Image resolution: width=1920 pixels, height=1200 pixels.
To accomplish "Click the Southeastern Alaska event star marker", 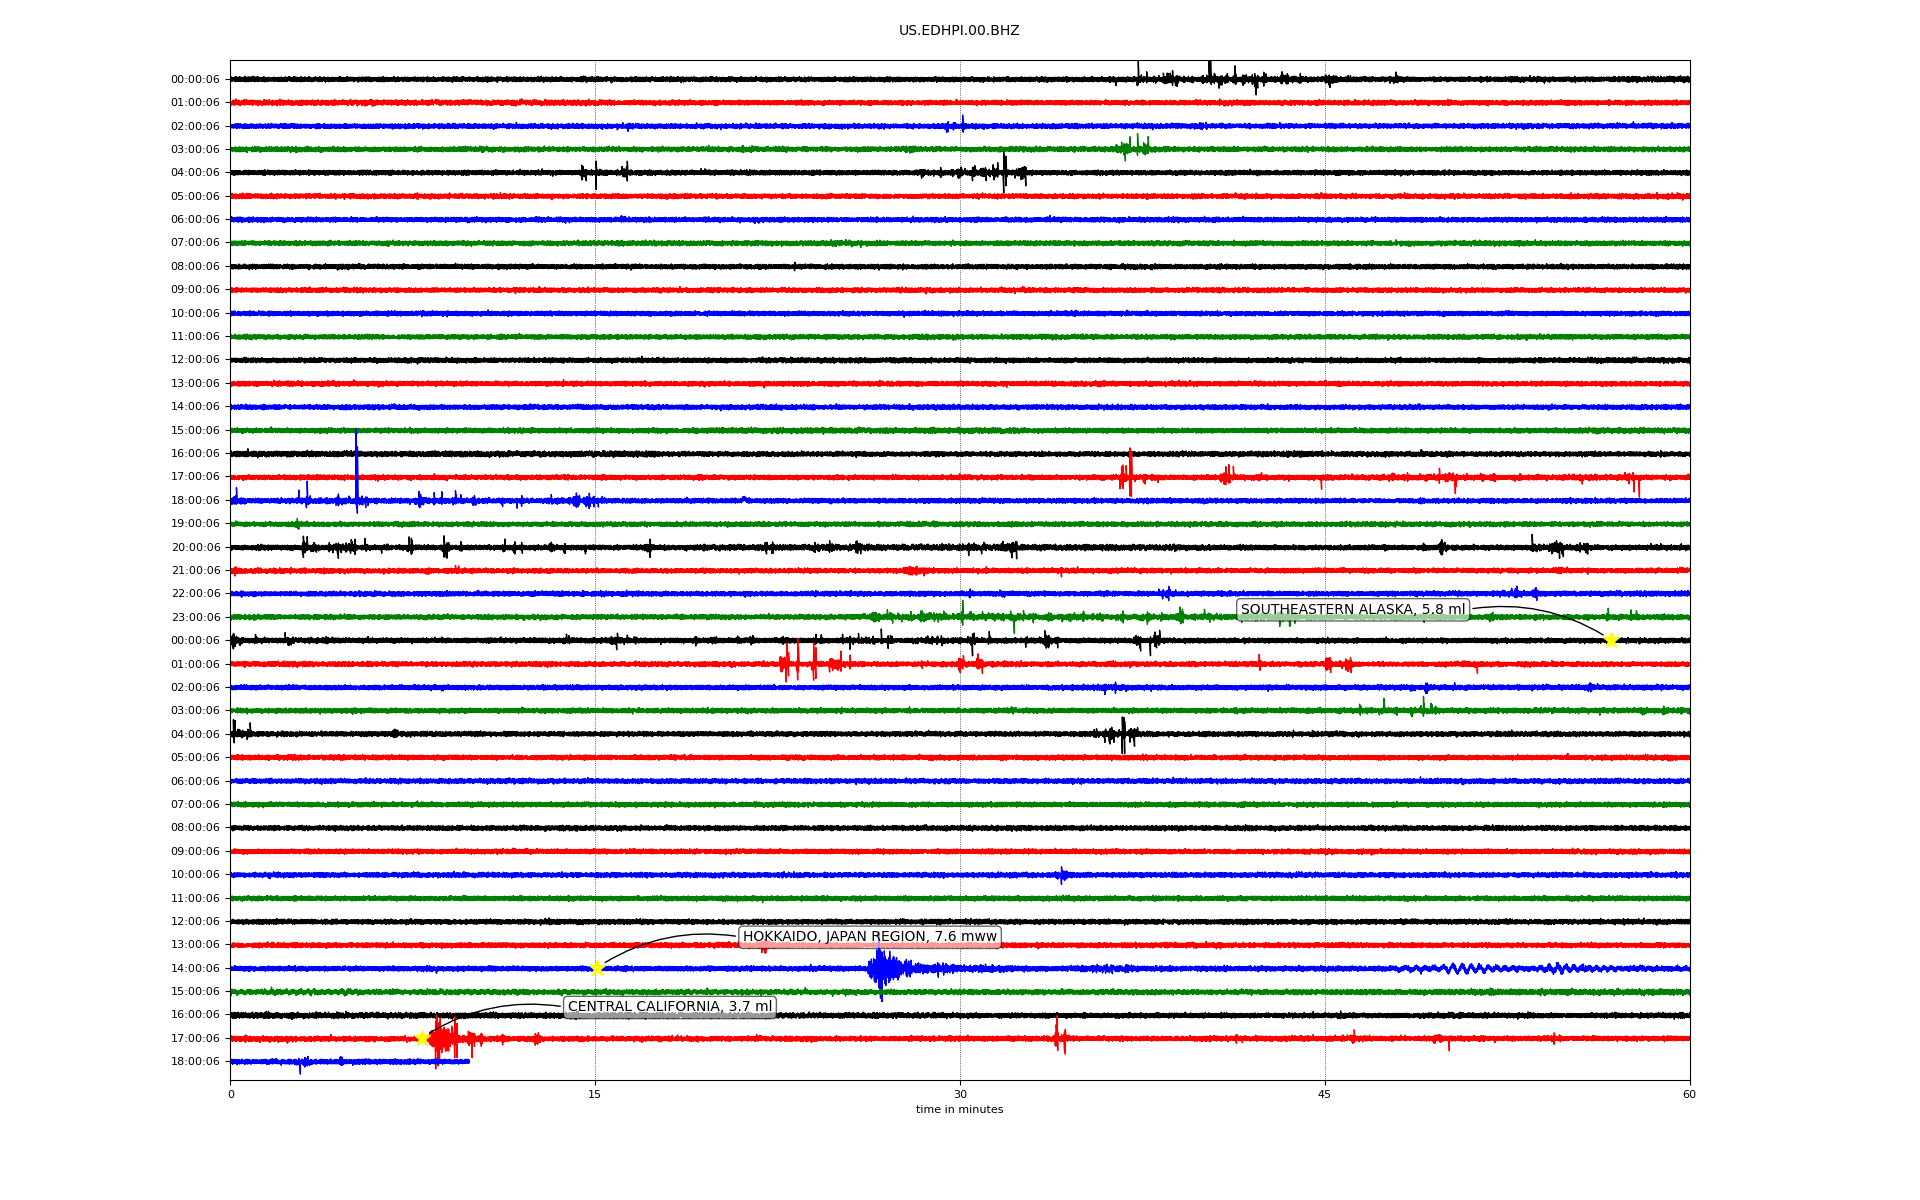I will 1610,640.
